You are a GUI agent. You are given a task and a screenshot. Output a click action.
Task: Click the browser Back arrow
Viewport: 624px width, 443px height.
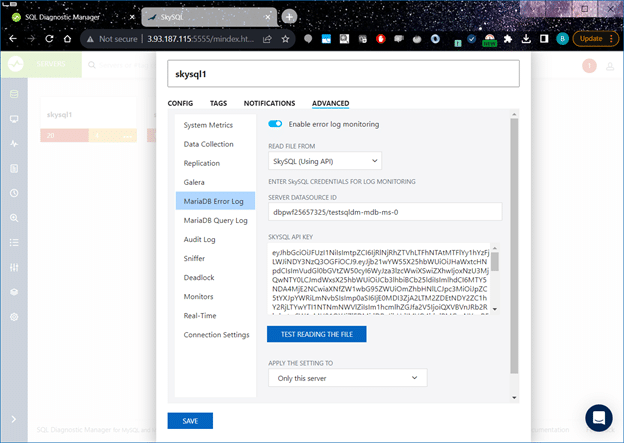13,39
